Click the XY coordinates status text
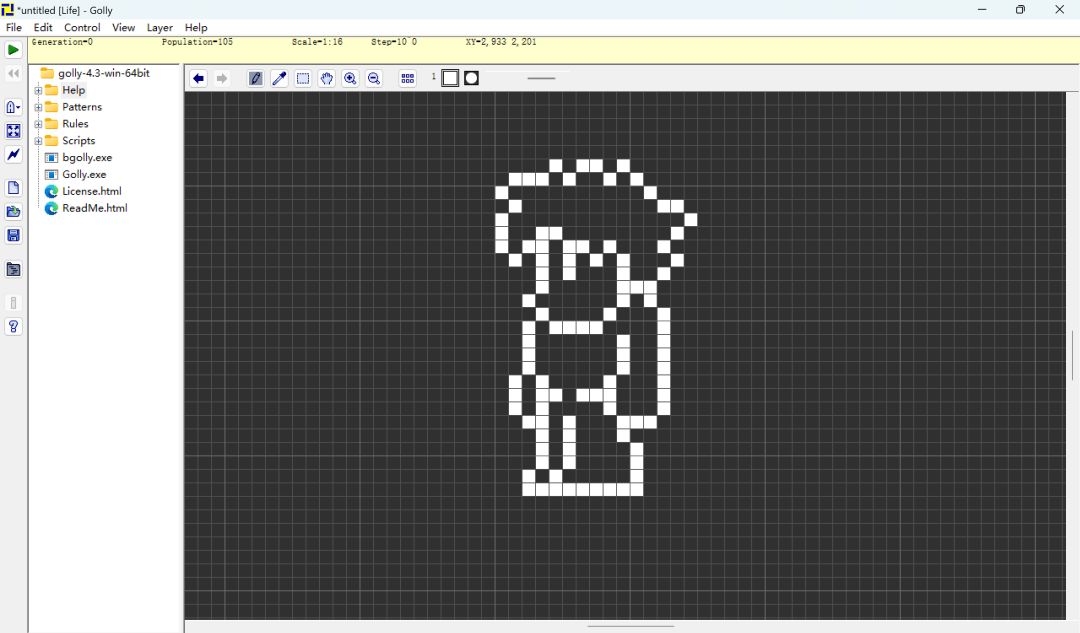 tap(501, 42)
